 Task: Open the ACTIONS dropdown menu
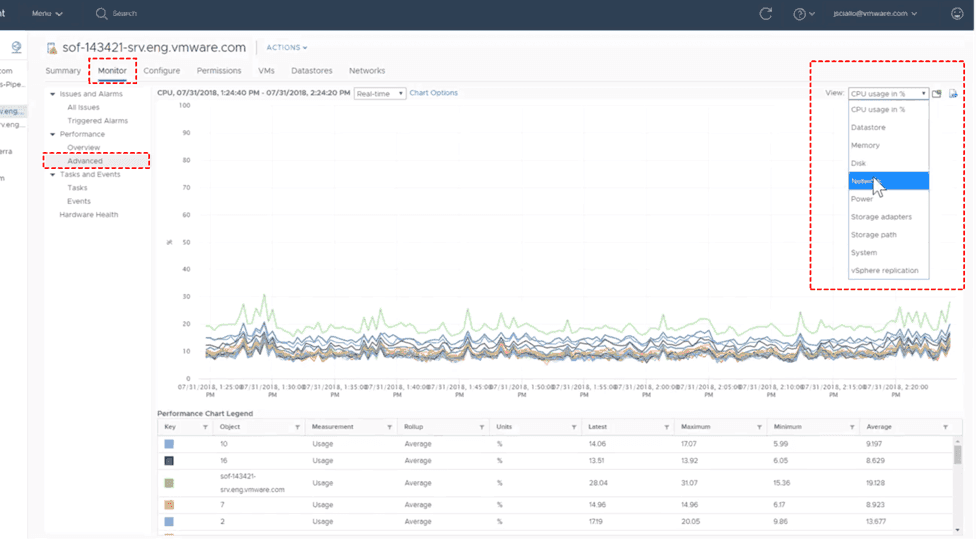point(287,47)
